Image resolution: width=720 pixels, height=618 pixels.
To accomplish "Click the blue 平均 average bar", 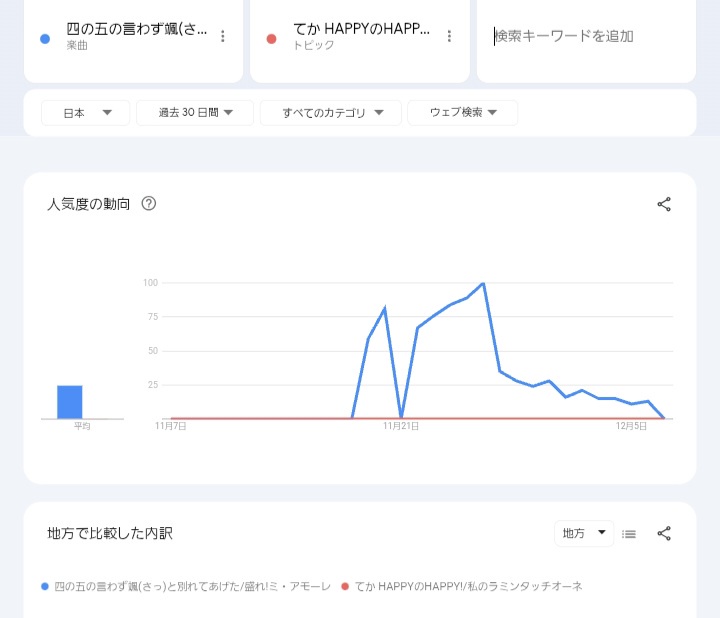I will (x=70, y=402).
